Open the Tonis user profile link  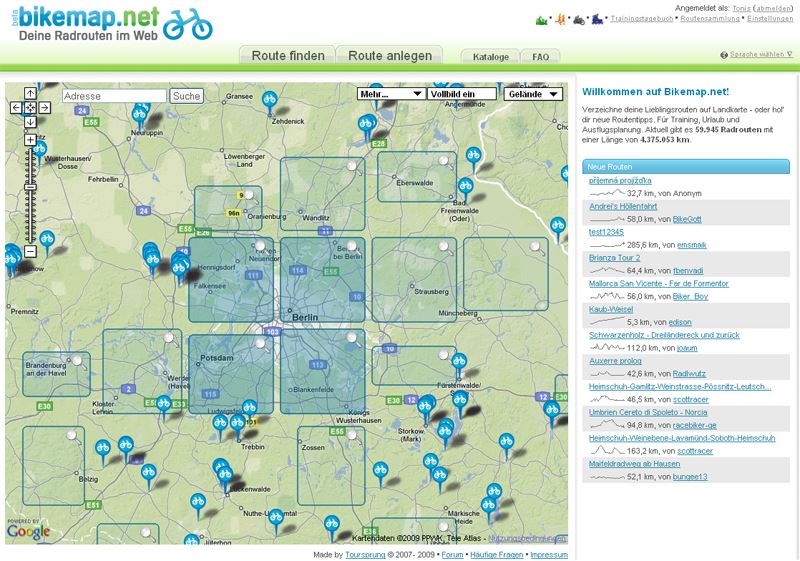[x=741, y=8]
